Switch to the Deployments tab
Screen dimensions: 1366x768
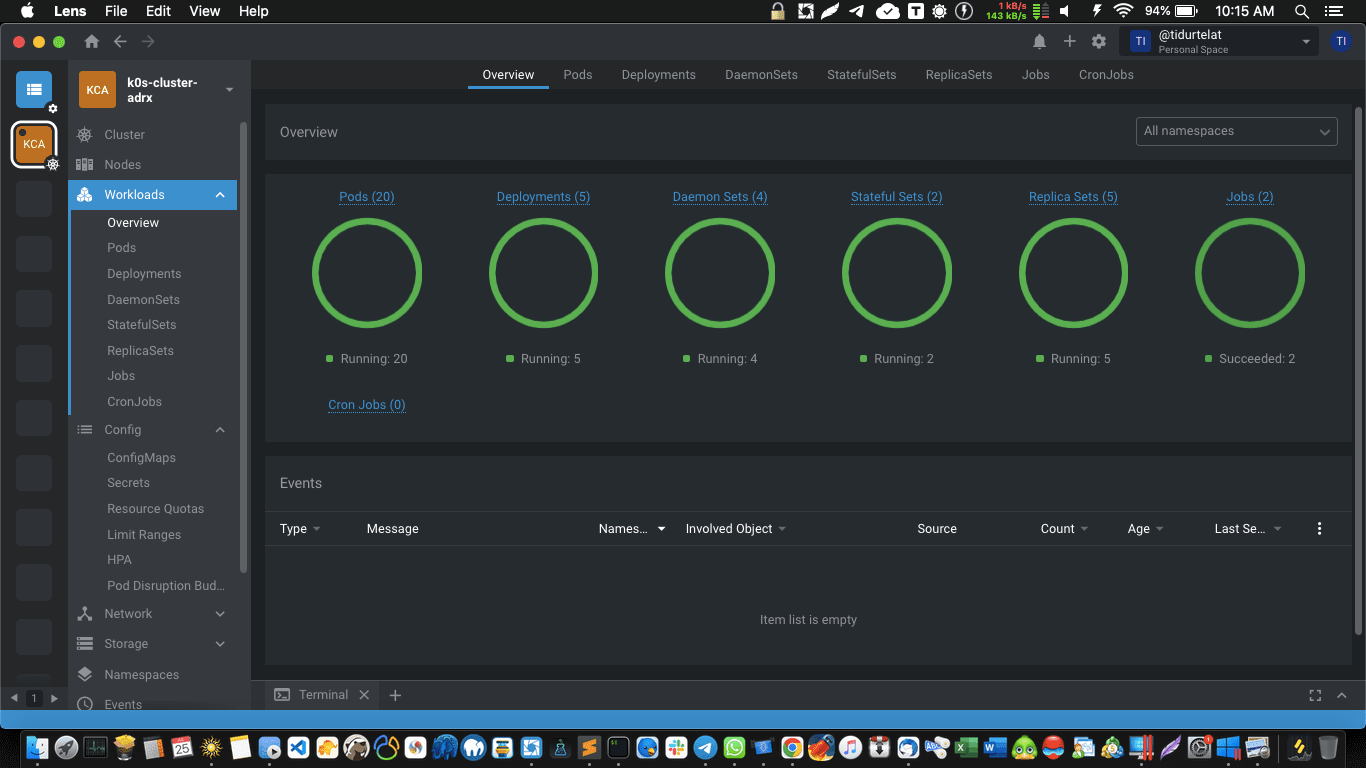pos(659,75)
